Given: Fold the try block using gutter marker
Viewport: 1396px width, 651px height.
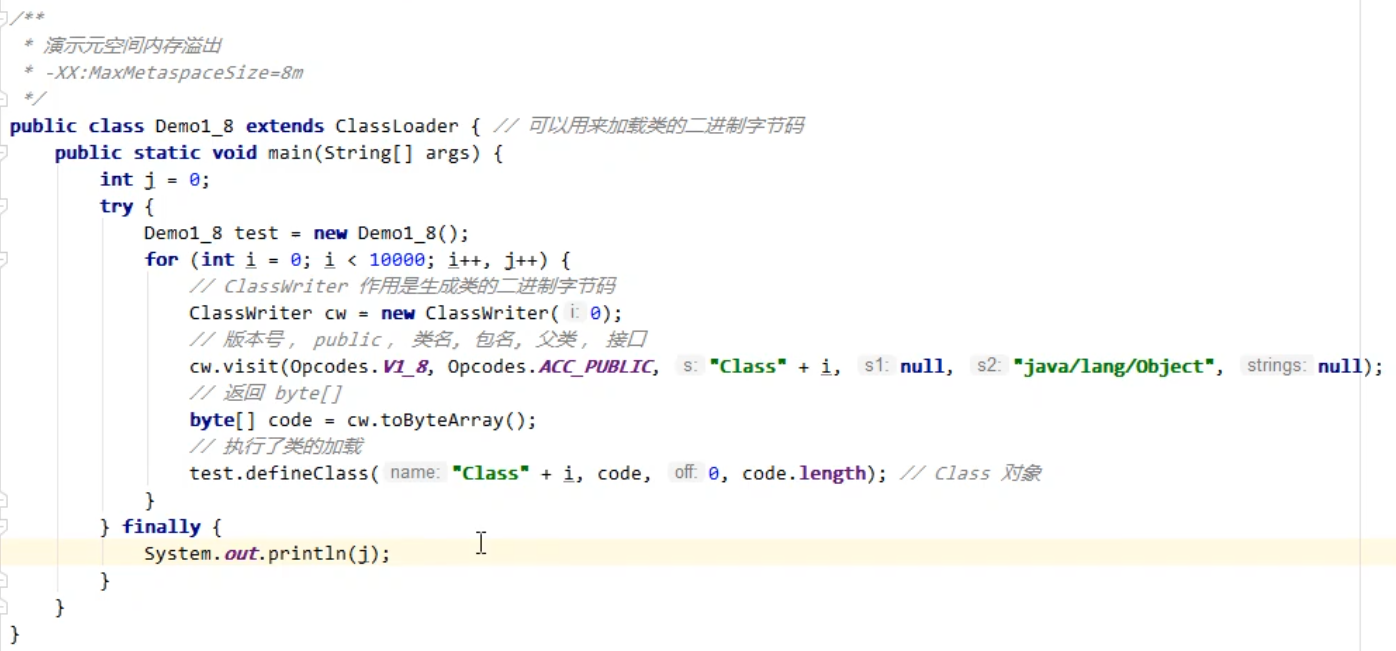Looking at the screenshot, I should 4,207.
